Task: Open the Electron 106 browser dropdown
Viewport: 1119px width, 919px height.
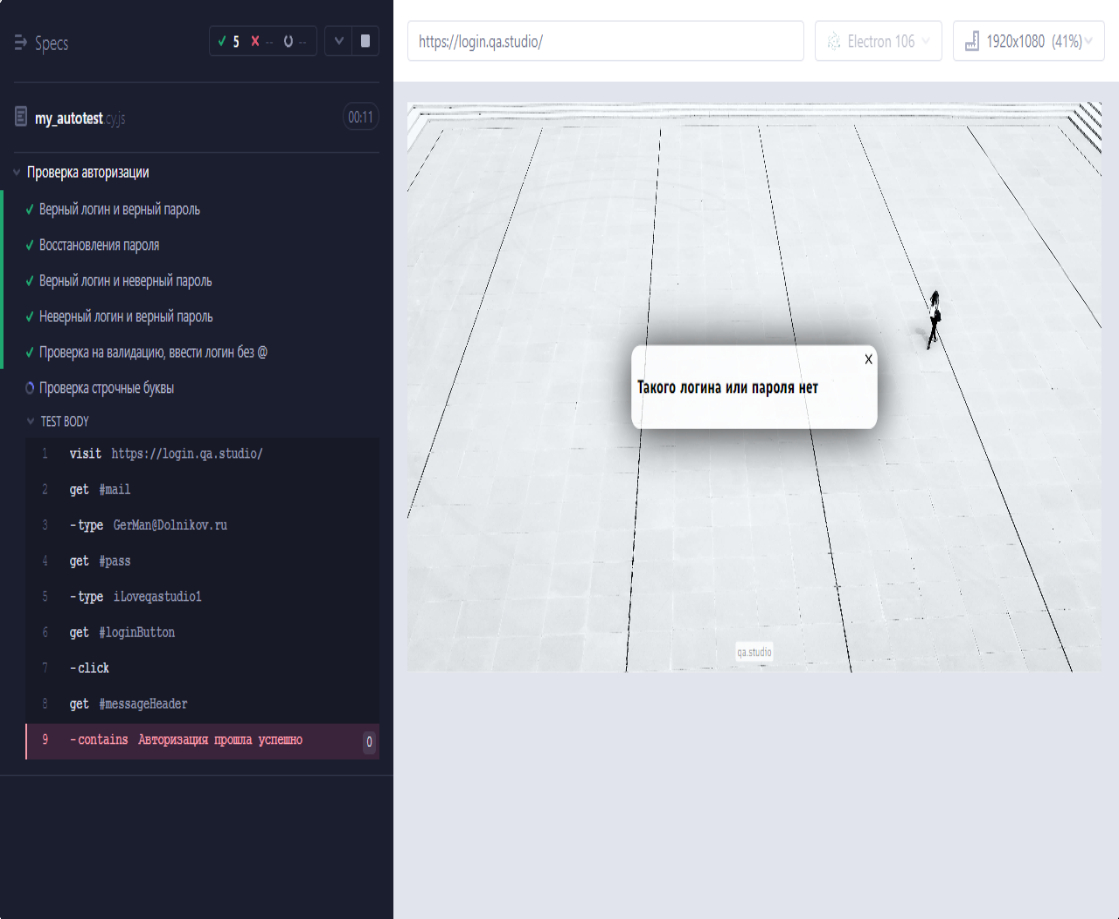Action: point(878,42)
